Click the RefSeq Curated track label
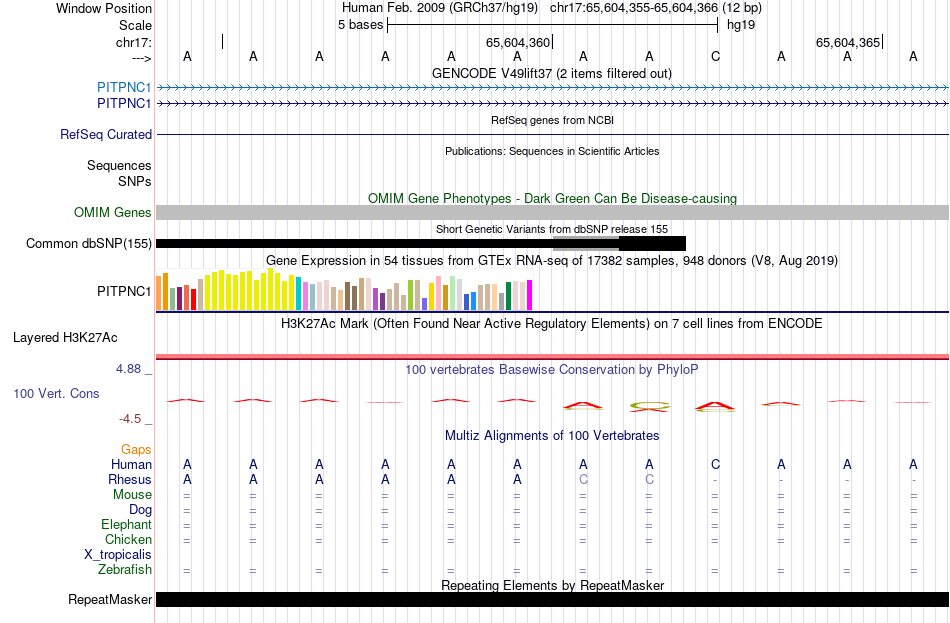This screenshot has width=950, height=623. point(106,135)
